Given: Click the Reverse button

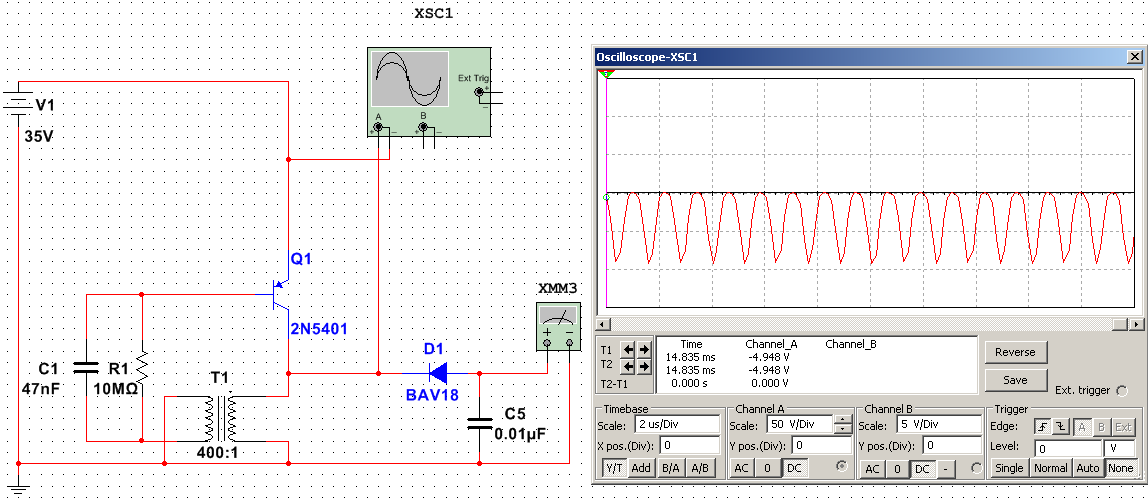Looking at the screenshot, I should click(x=1015, y=352).
